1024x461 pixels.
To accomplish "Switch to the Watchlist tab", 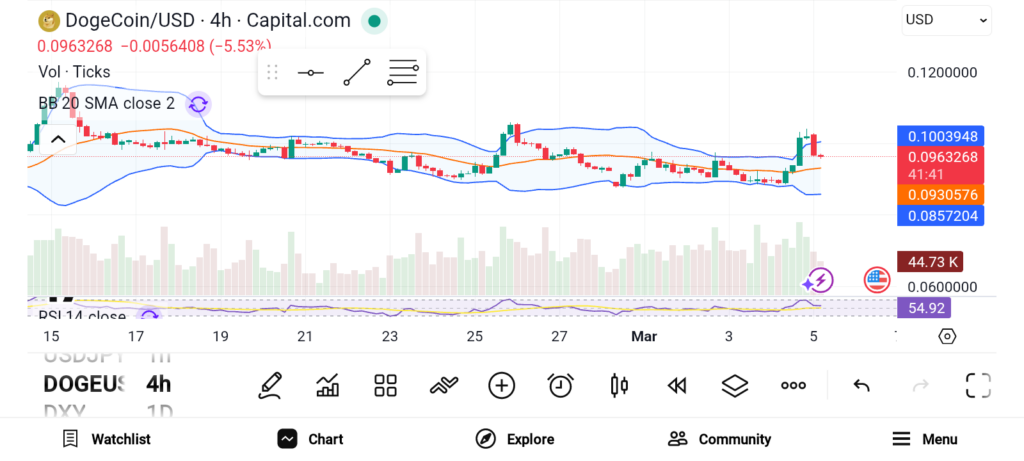I will point(106,439).
